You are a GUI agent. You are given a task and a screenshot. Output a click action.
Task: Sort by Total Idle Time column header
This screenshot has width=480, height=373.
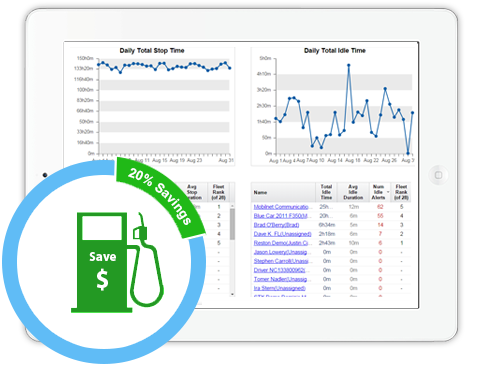click(x=326, y=192)
